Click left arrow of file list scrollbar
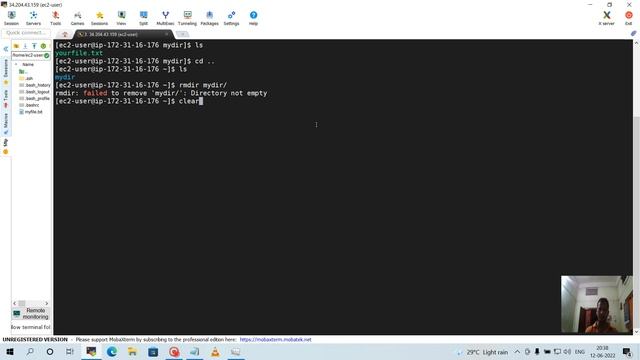Image resolution: width=640 pixels, height=360 pixels. click(x=15, y=303)
